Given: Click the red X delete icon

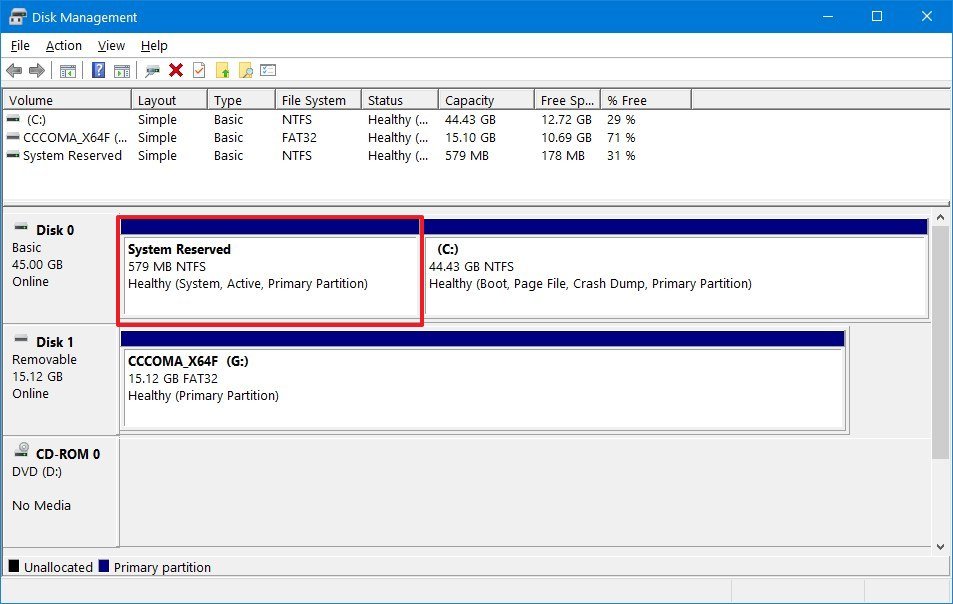Looking at the screenshot, I should coord(176,70).
